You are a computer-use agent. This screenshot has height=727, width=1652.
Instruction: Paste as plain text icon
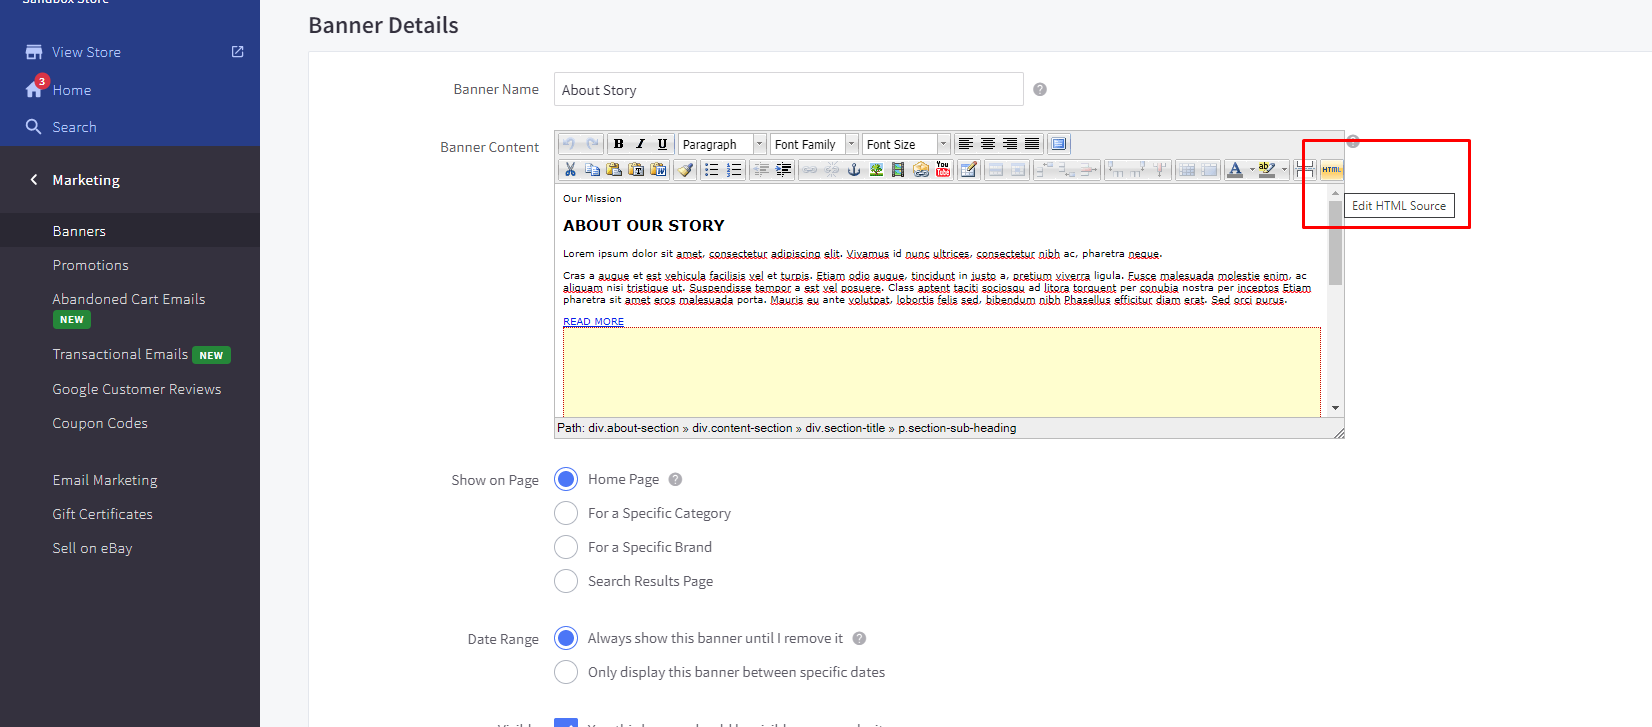coord(636,170)
